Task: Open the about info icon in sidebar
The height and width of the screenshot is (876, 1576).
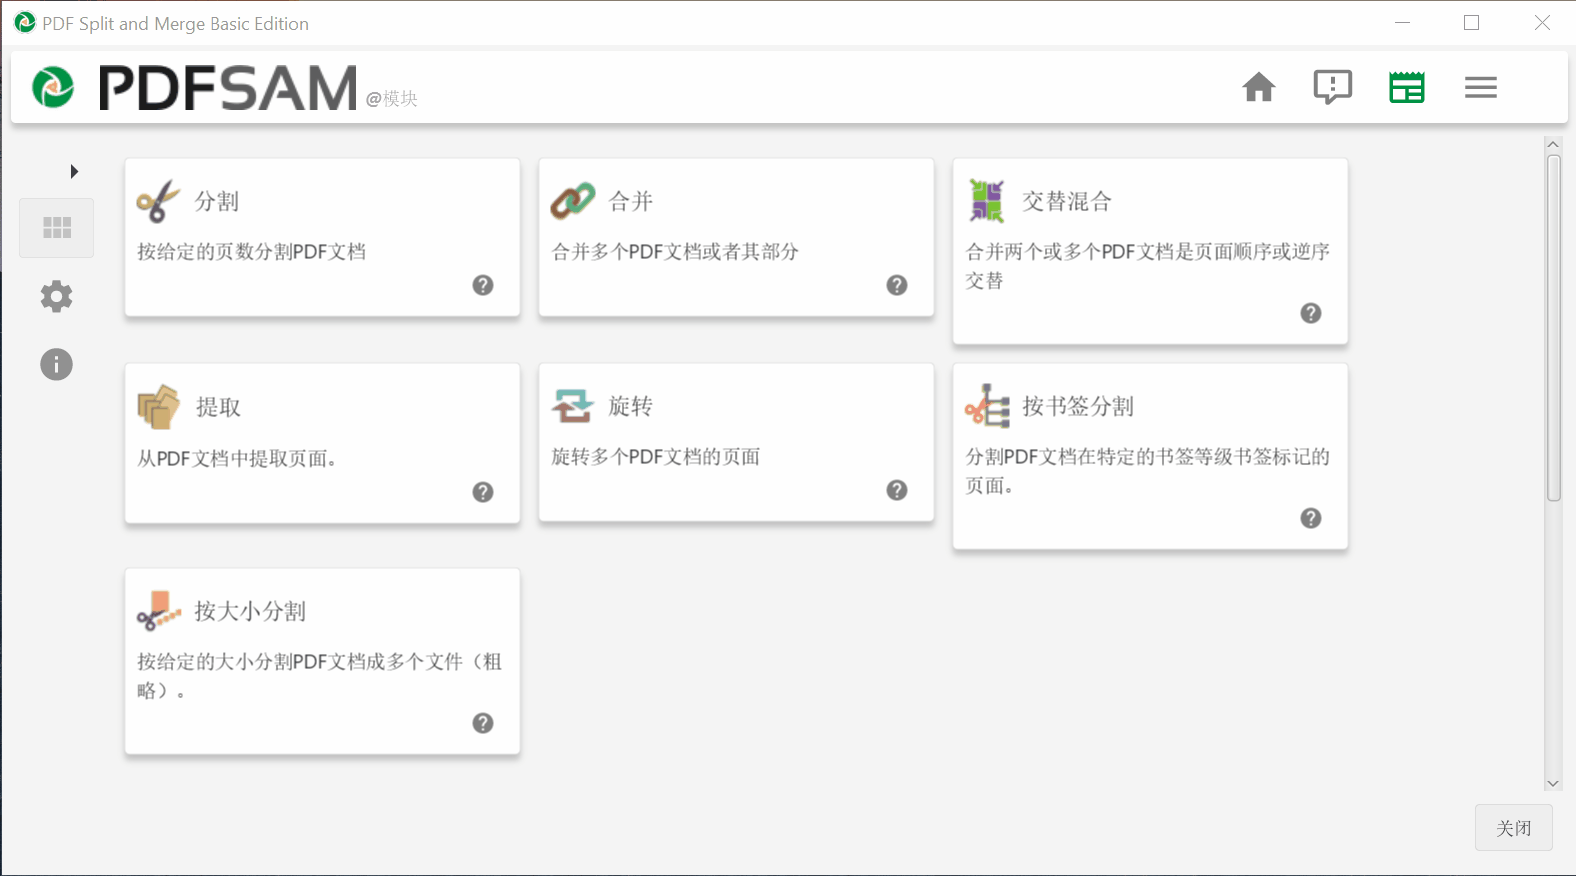Action: coord(57,364)
